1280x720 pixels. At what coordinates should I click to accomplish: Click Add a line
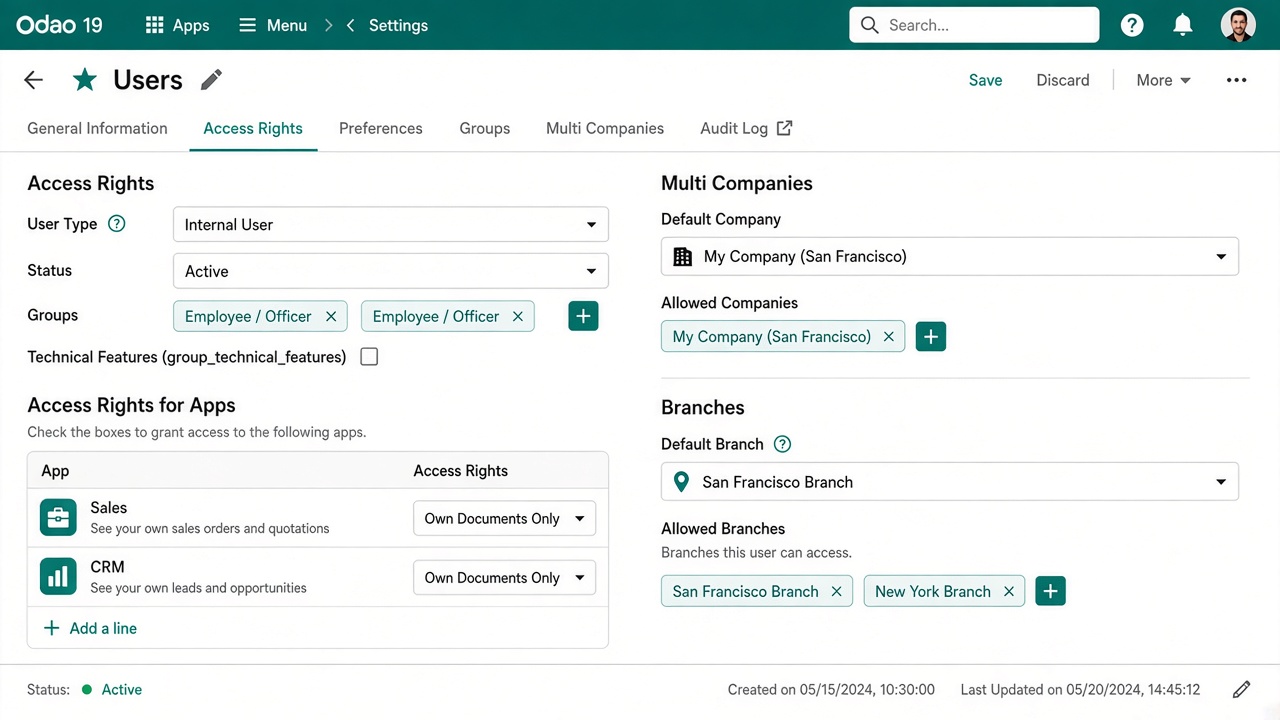[x=90, y=628]
